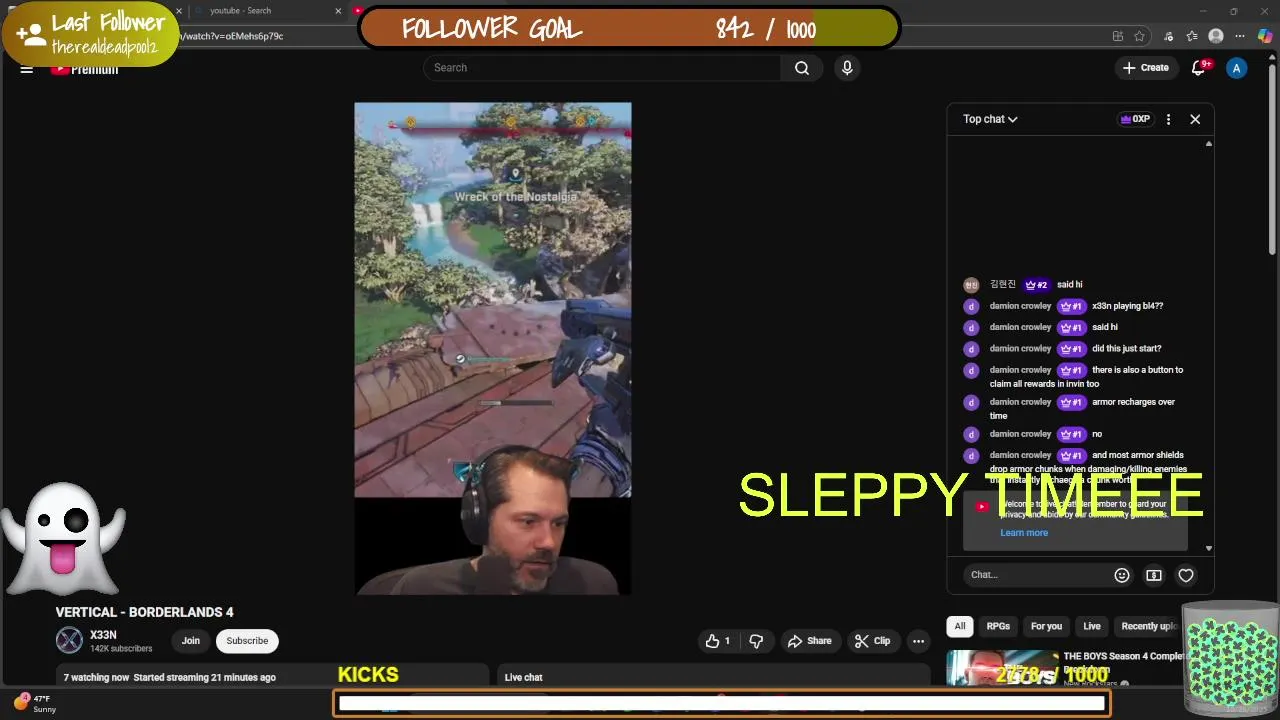1280x720 pixels.
Task: Click the '142K subscribers' text
Action: (121, 649)
